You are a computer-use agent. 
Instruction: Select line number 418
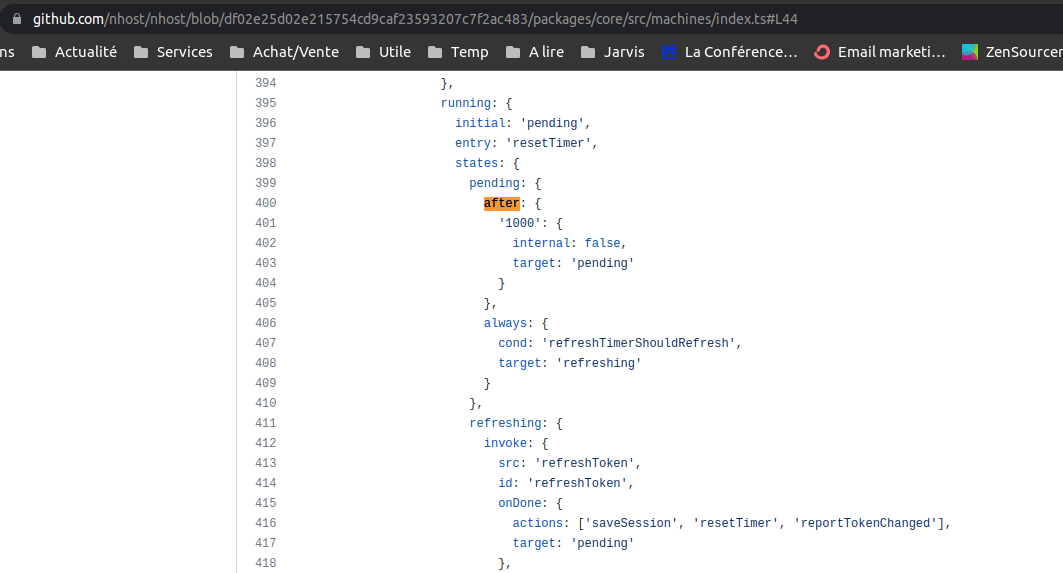[266, 563]
